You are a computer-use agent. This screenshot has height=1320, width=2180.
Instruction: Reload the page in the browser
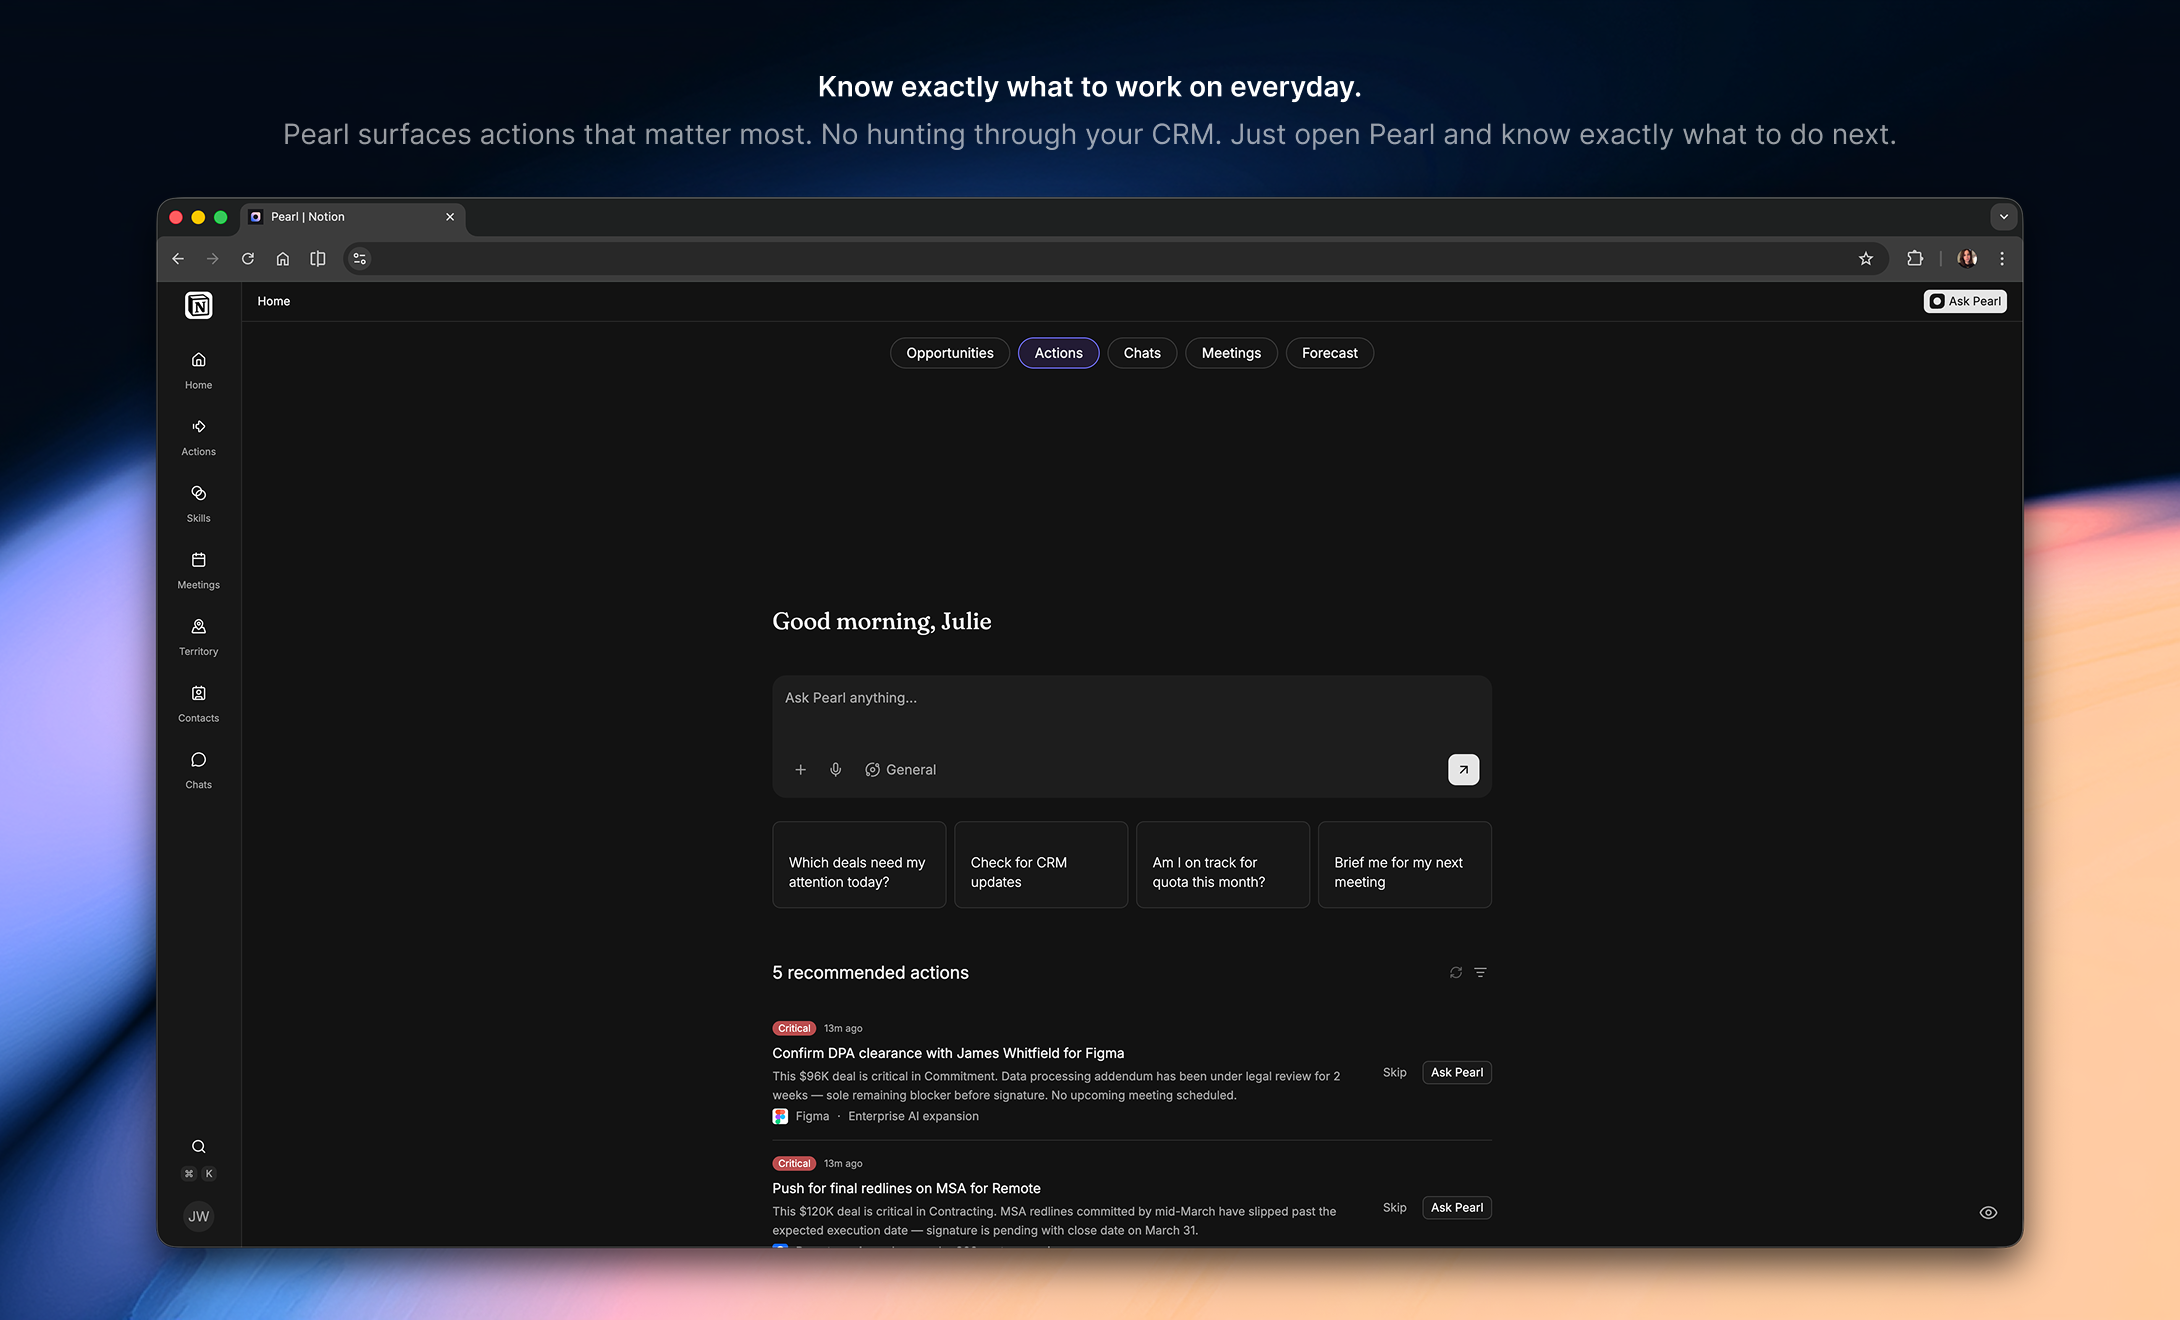248,259
